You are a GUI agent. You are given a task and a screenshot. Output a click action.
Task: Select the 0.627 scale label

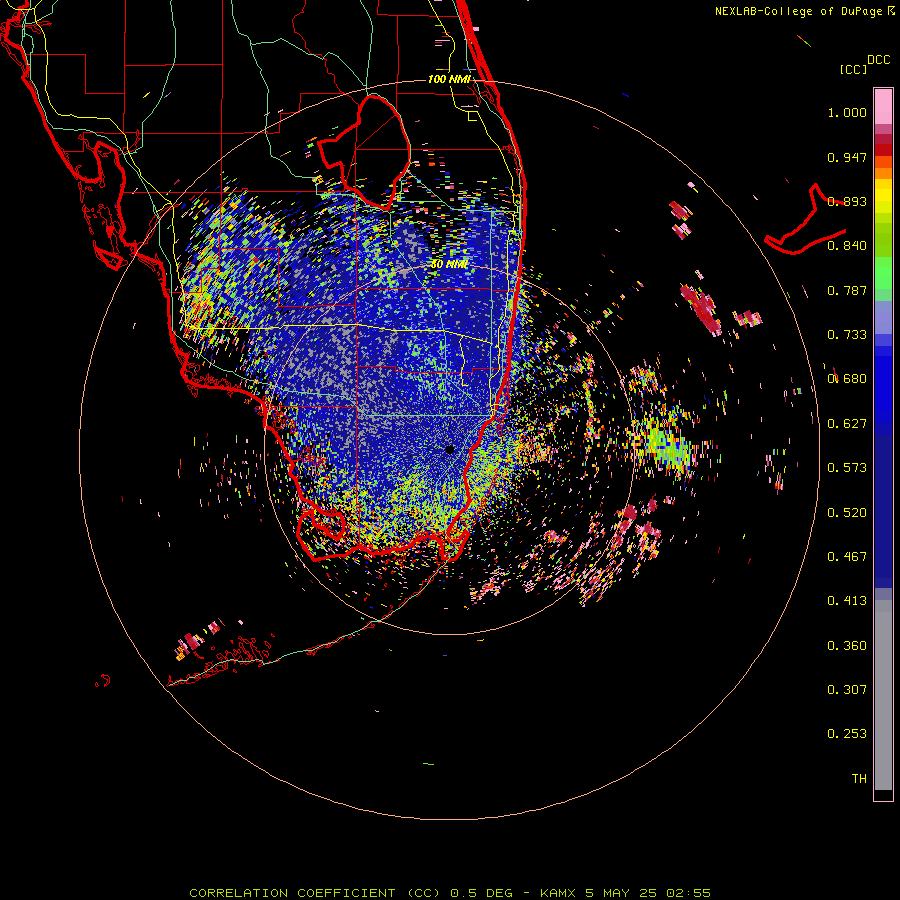click(x=847, y=424)
